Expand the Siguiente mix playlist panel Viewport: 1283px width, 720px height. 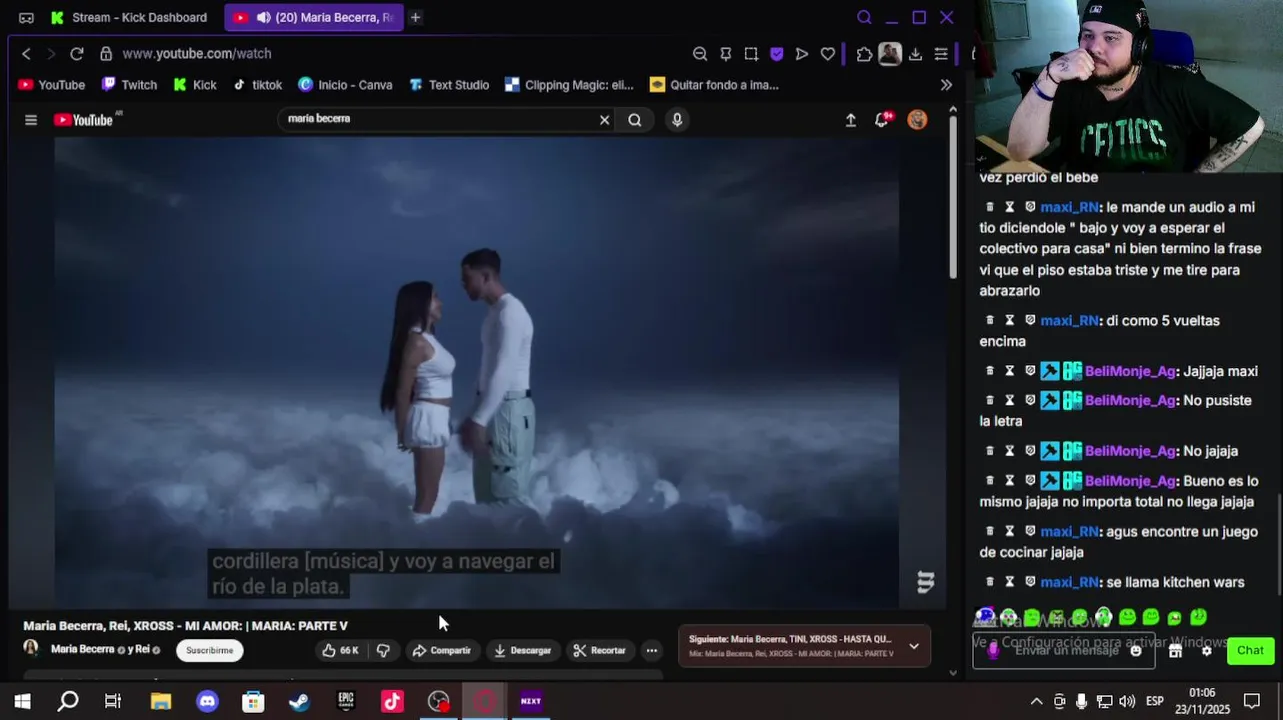point(913,646)
